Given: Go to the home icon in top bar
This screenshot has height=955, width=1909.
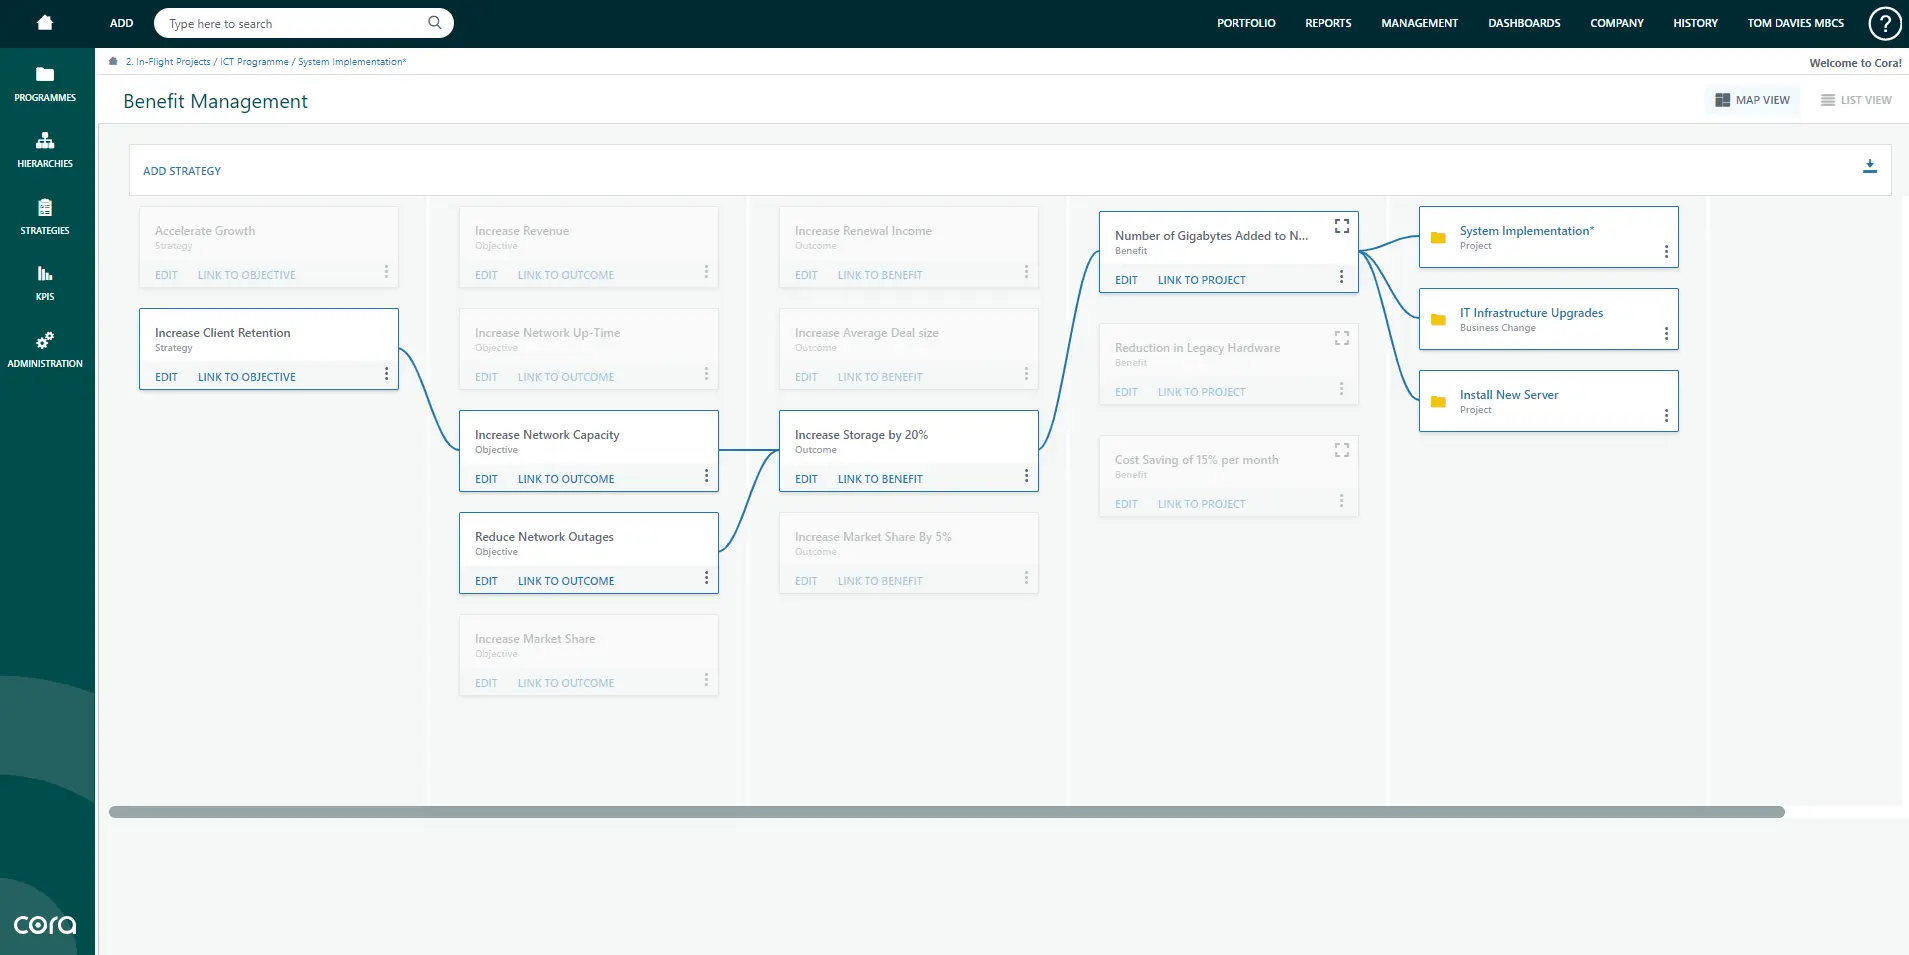Looking at the screenshot, I should [45, 22].
